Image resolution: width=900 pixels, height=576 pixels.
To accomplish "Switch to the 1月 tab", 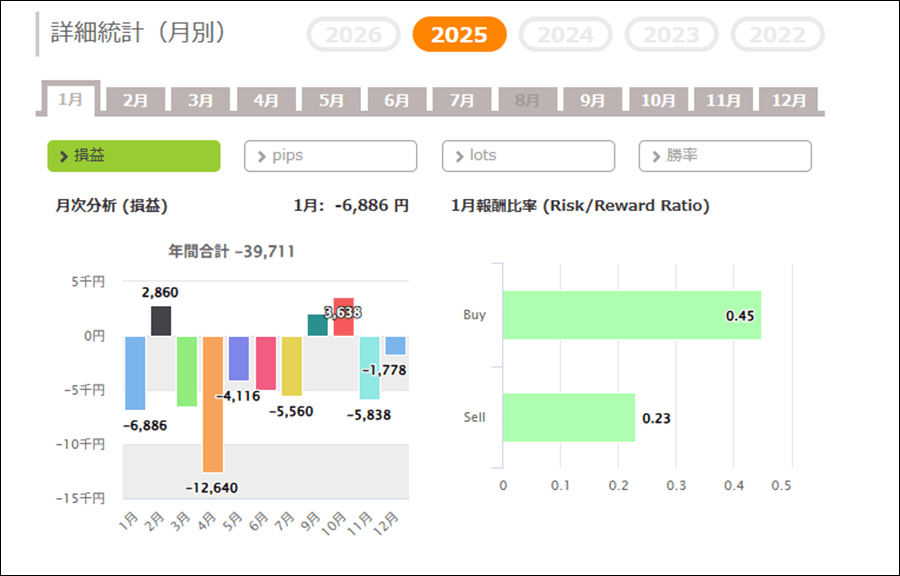I will click(71, 99).
